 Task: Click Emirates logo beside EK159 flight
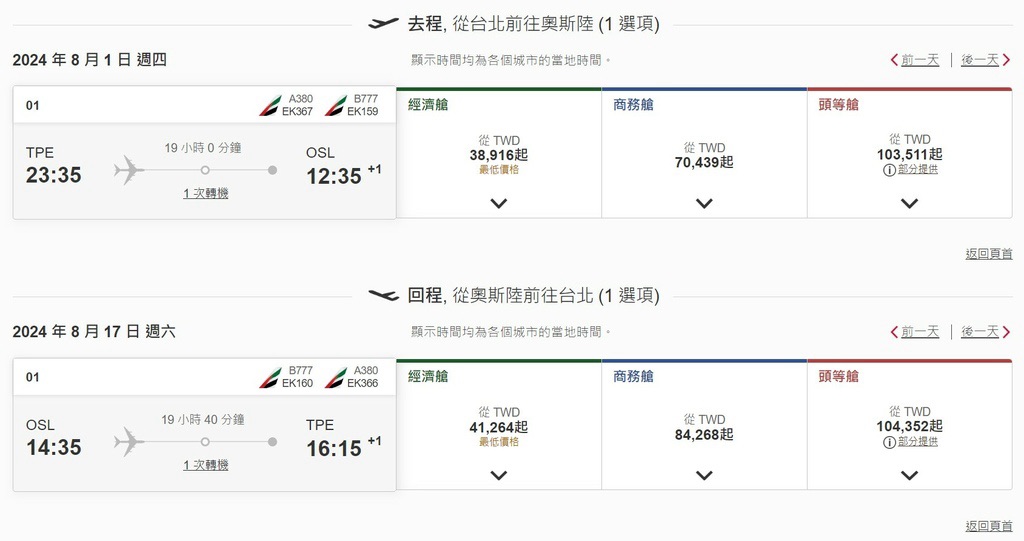pyautogui.click(x=335, y=105)
